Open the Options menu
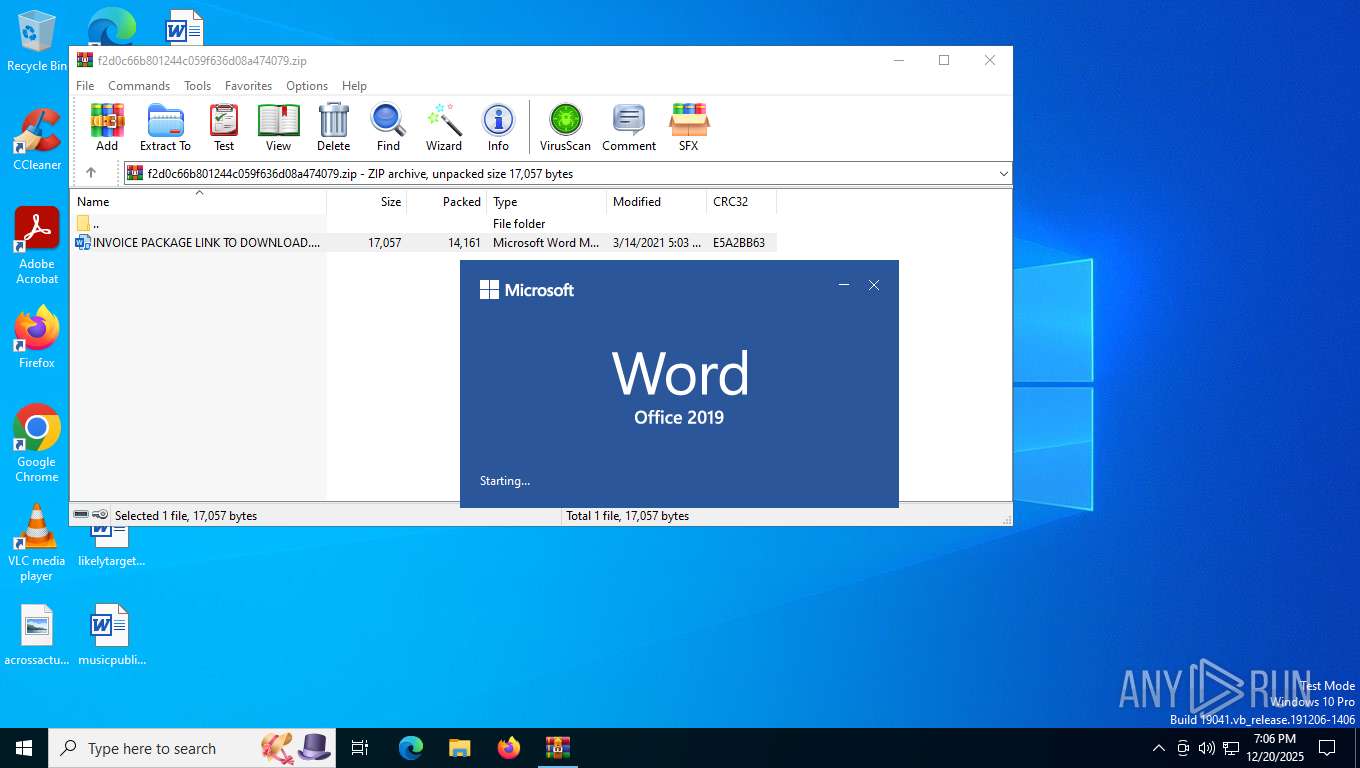The height and width of the screenshot is (768, 1360). pyautogui.click(x=307, y=86)
